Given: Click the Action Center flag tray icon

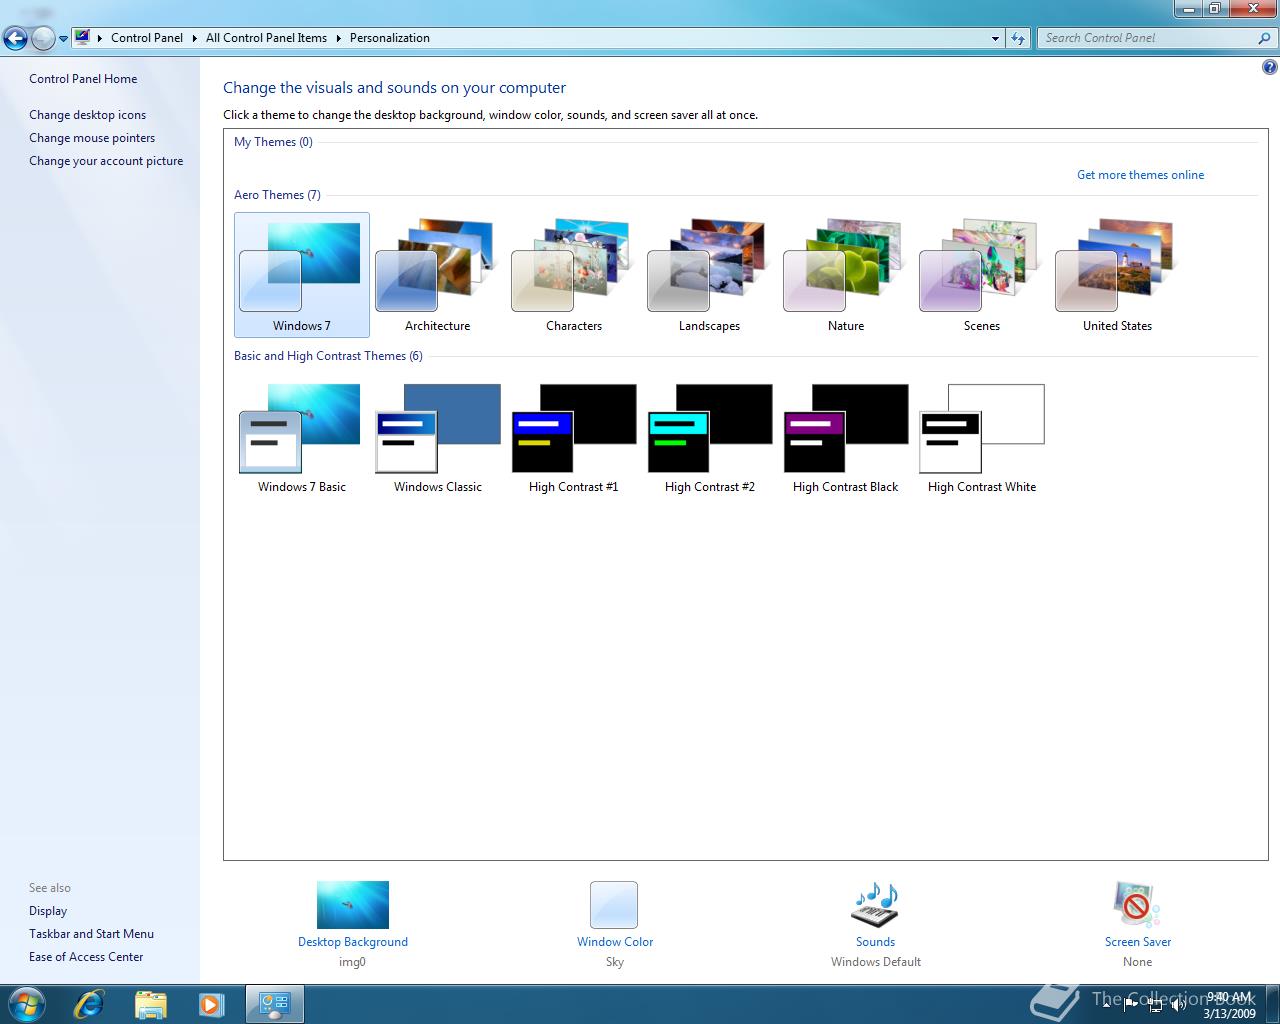Looking at the screenshot, I should [x=1131, y=1004].
